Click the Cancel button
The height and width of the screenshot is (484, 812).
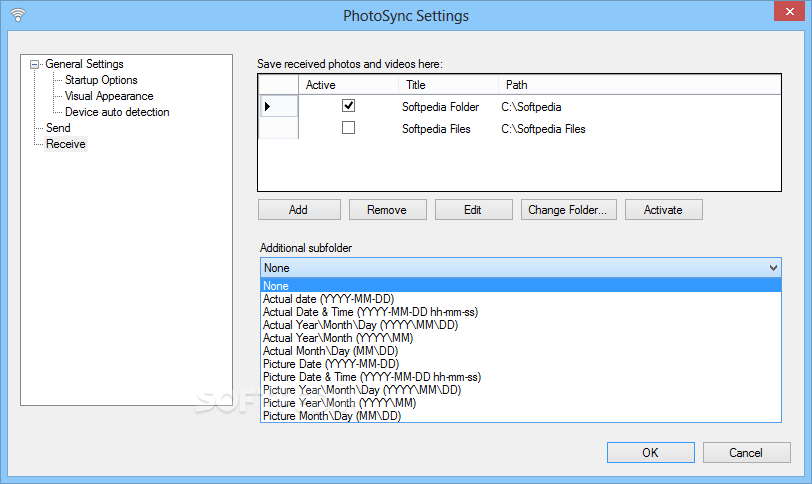click(x=747, y=452)
